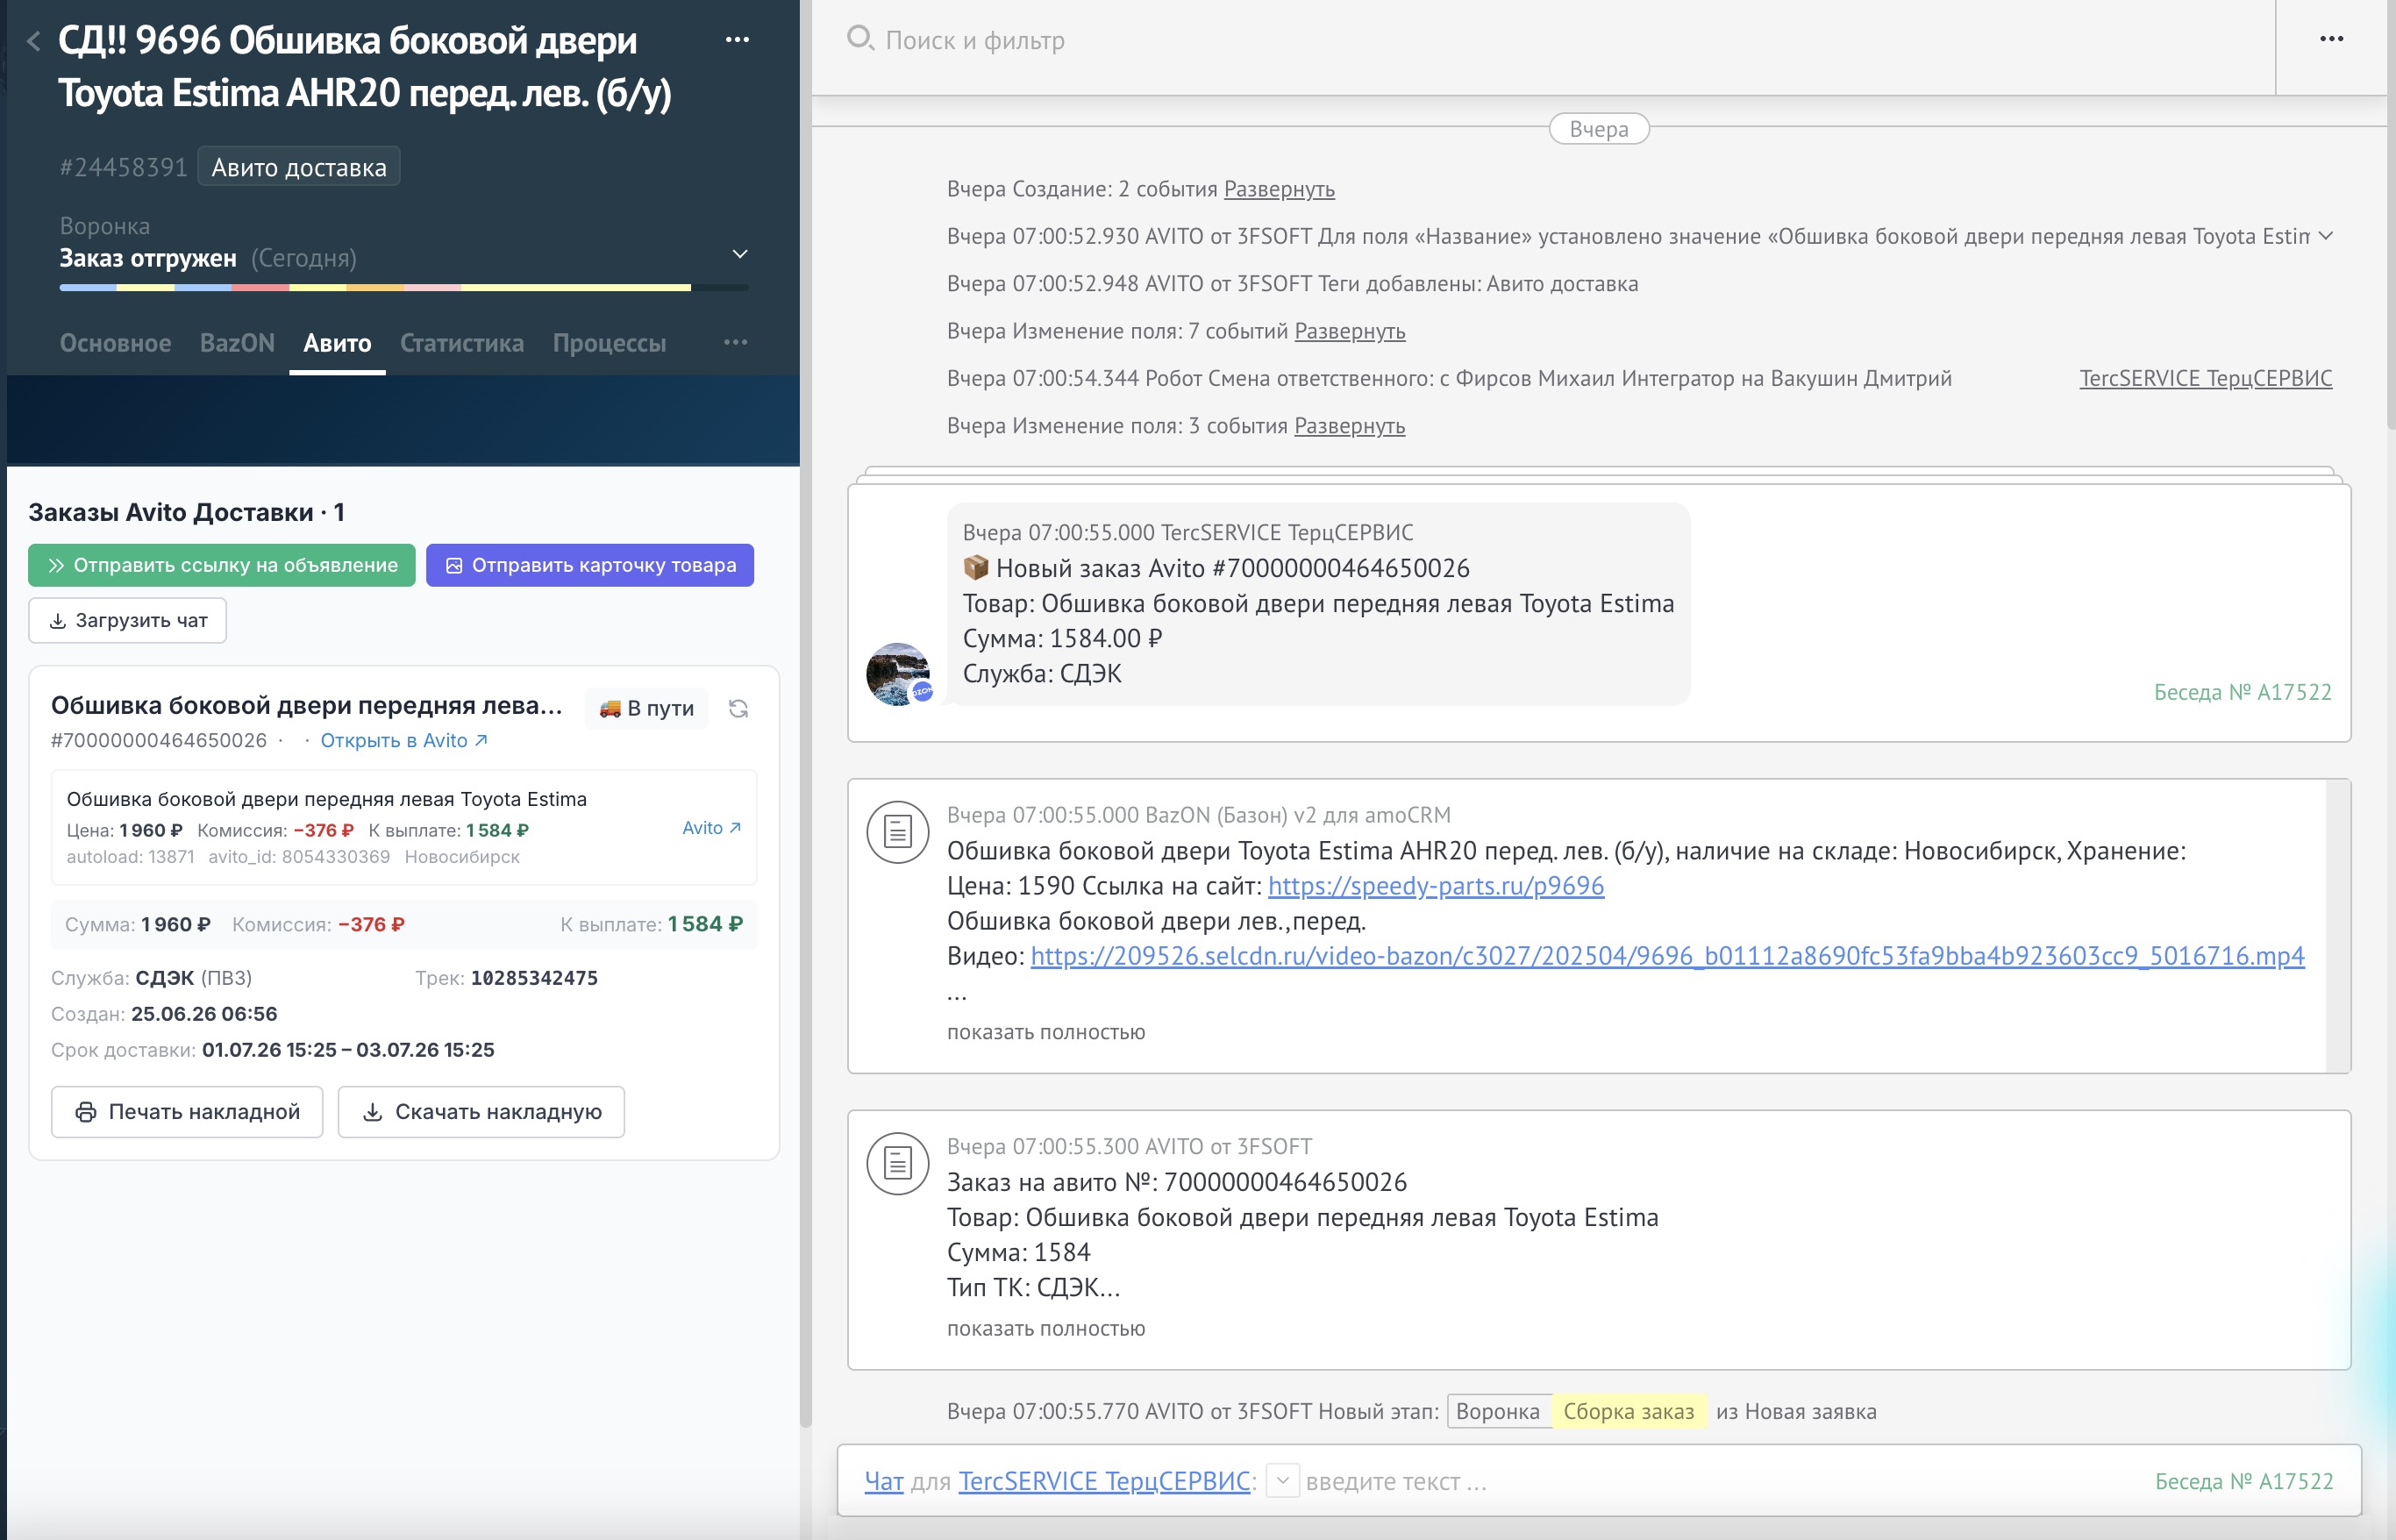Switch to the Основное tab

(115, 343)
